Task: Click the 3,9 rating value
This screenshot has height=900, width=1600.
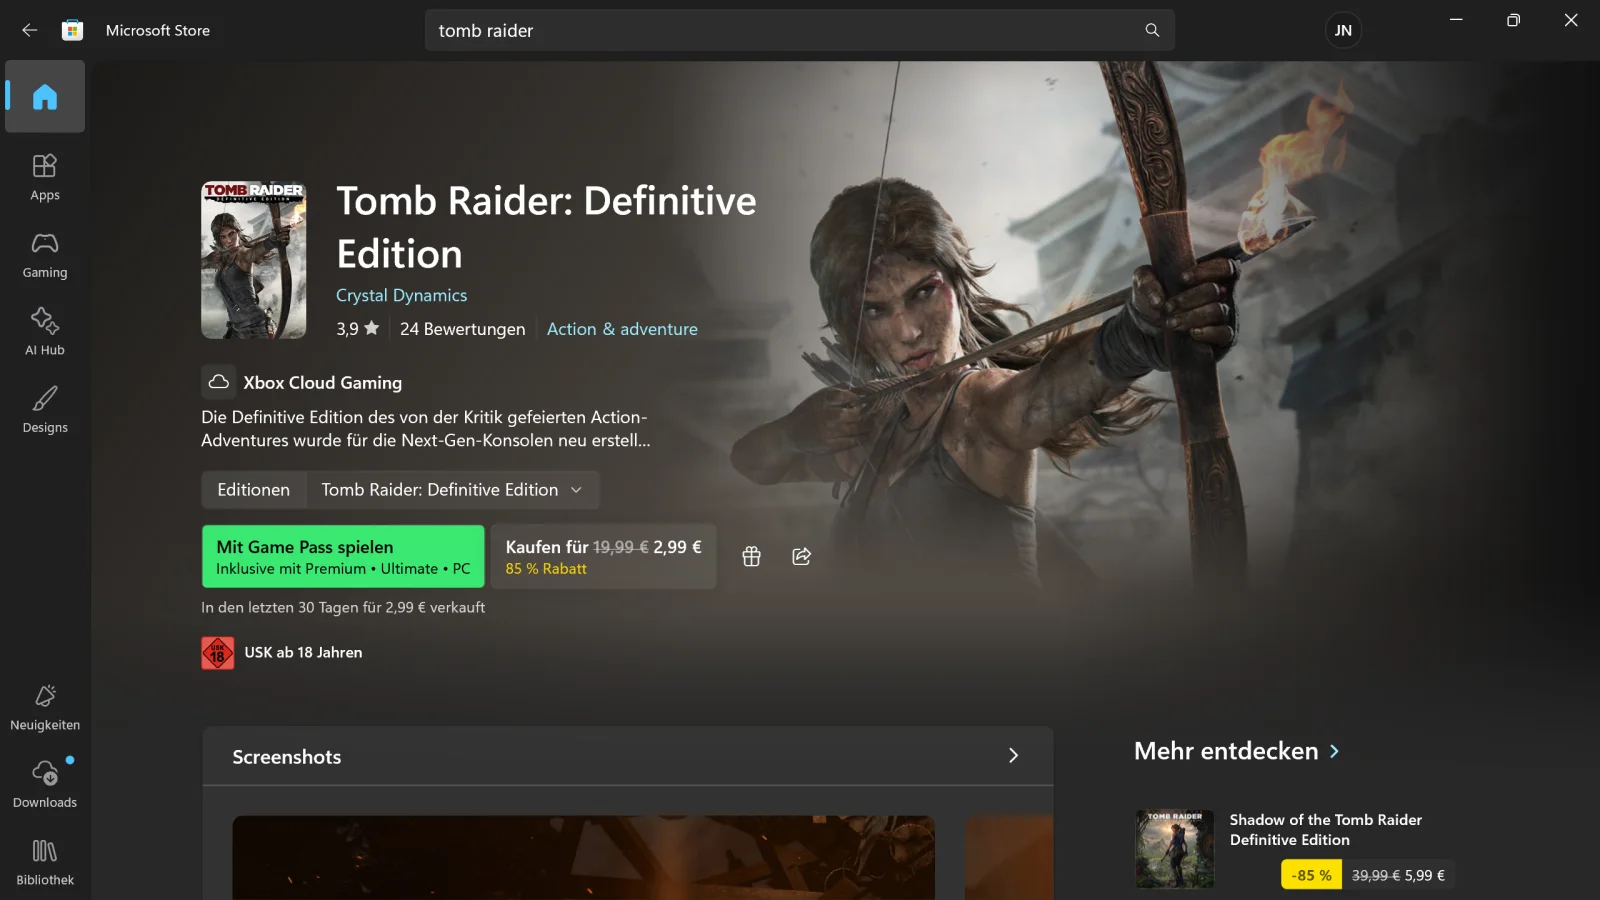Action: click(347, 329)
